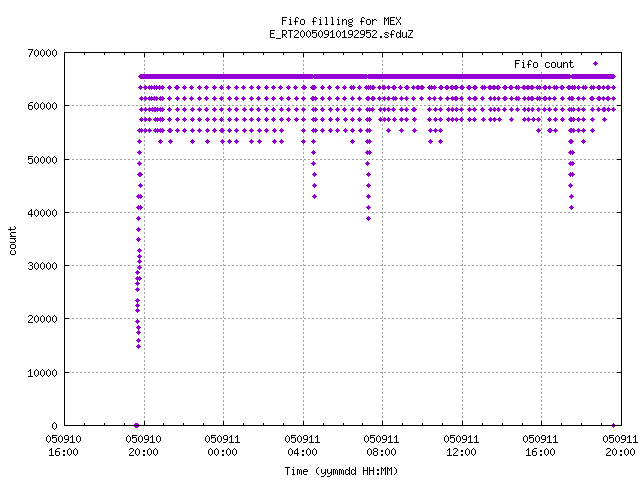This screenshot has height=480, width=640.
Task: Click the y-axis label "count"
Action: click(13, 241)
